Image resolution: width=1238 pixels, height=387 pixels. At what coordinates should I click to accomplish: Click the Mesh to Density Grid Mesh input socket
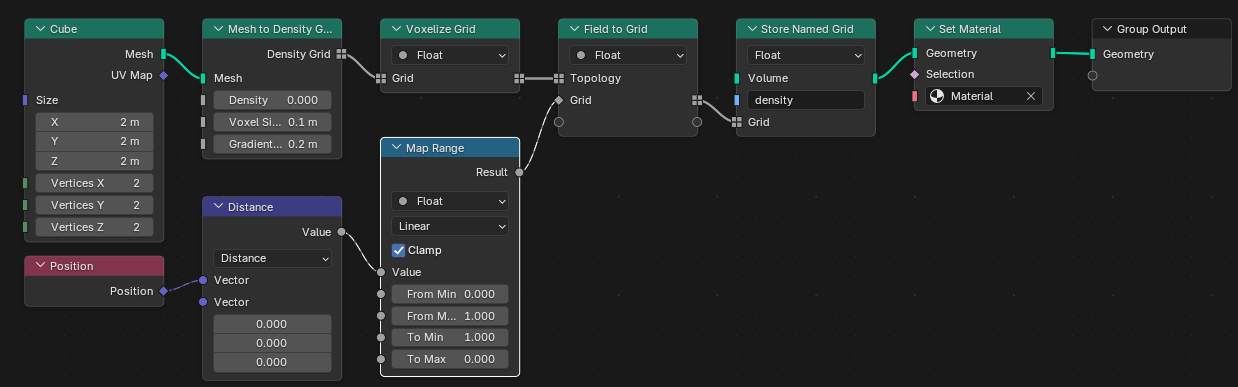coord(203,78)
